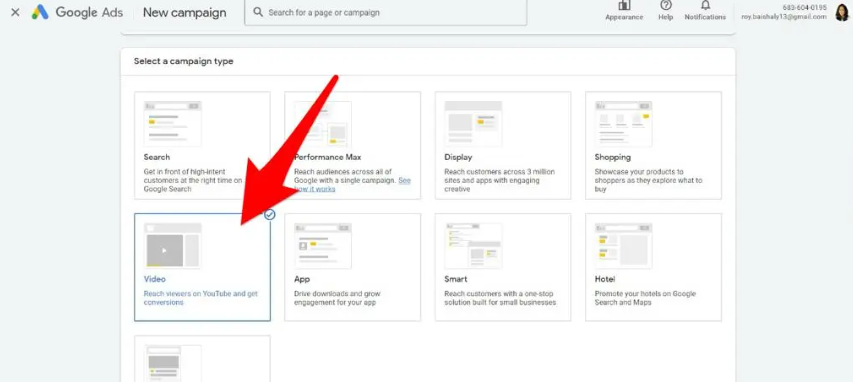Click 'Reach customers with a one-stop solution' text
The height and width of the screenshot is (384, 853).
500,298
